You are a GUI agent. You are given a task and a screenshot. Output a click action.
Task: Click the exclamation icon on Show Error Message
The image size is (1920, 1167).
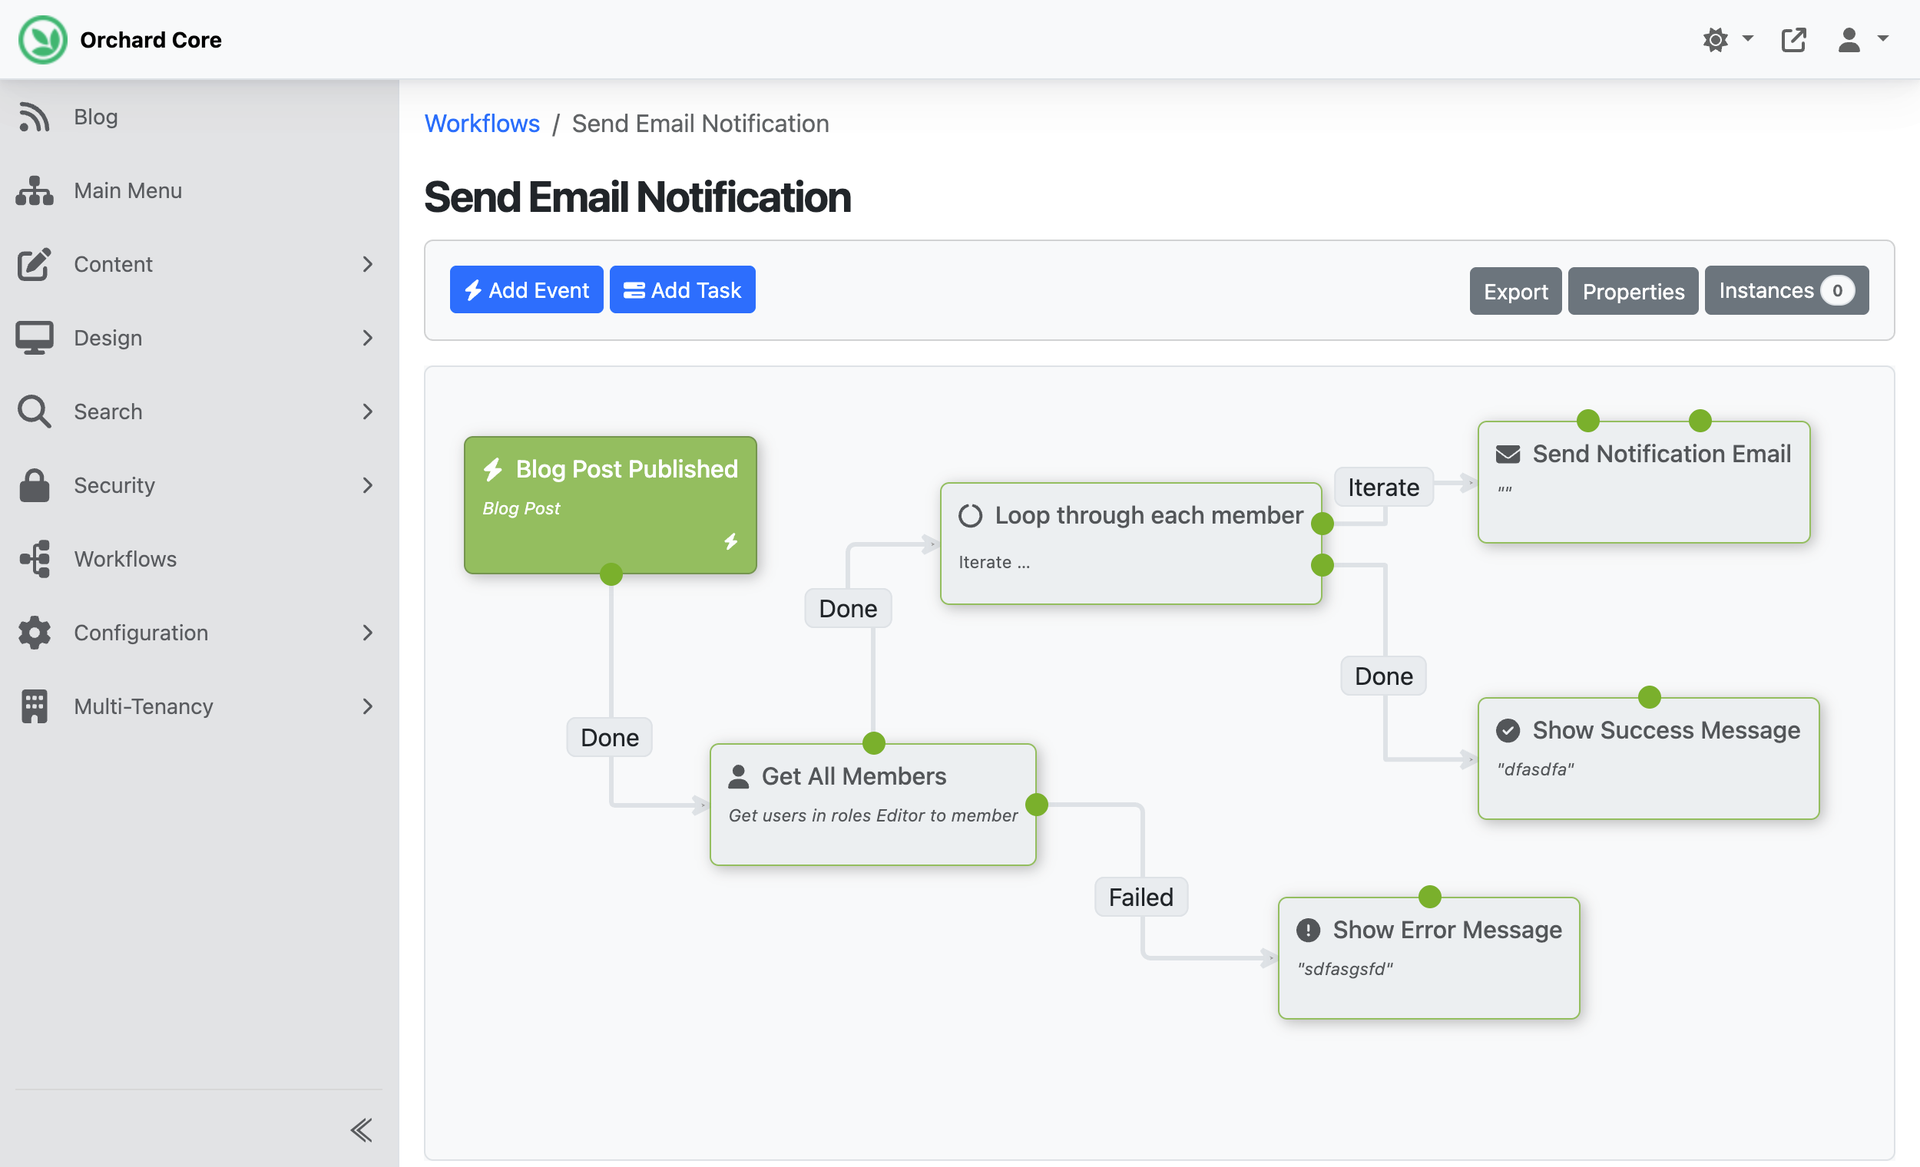tap(1308, 930)
